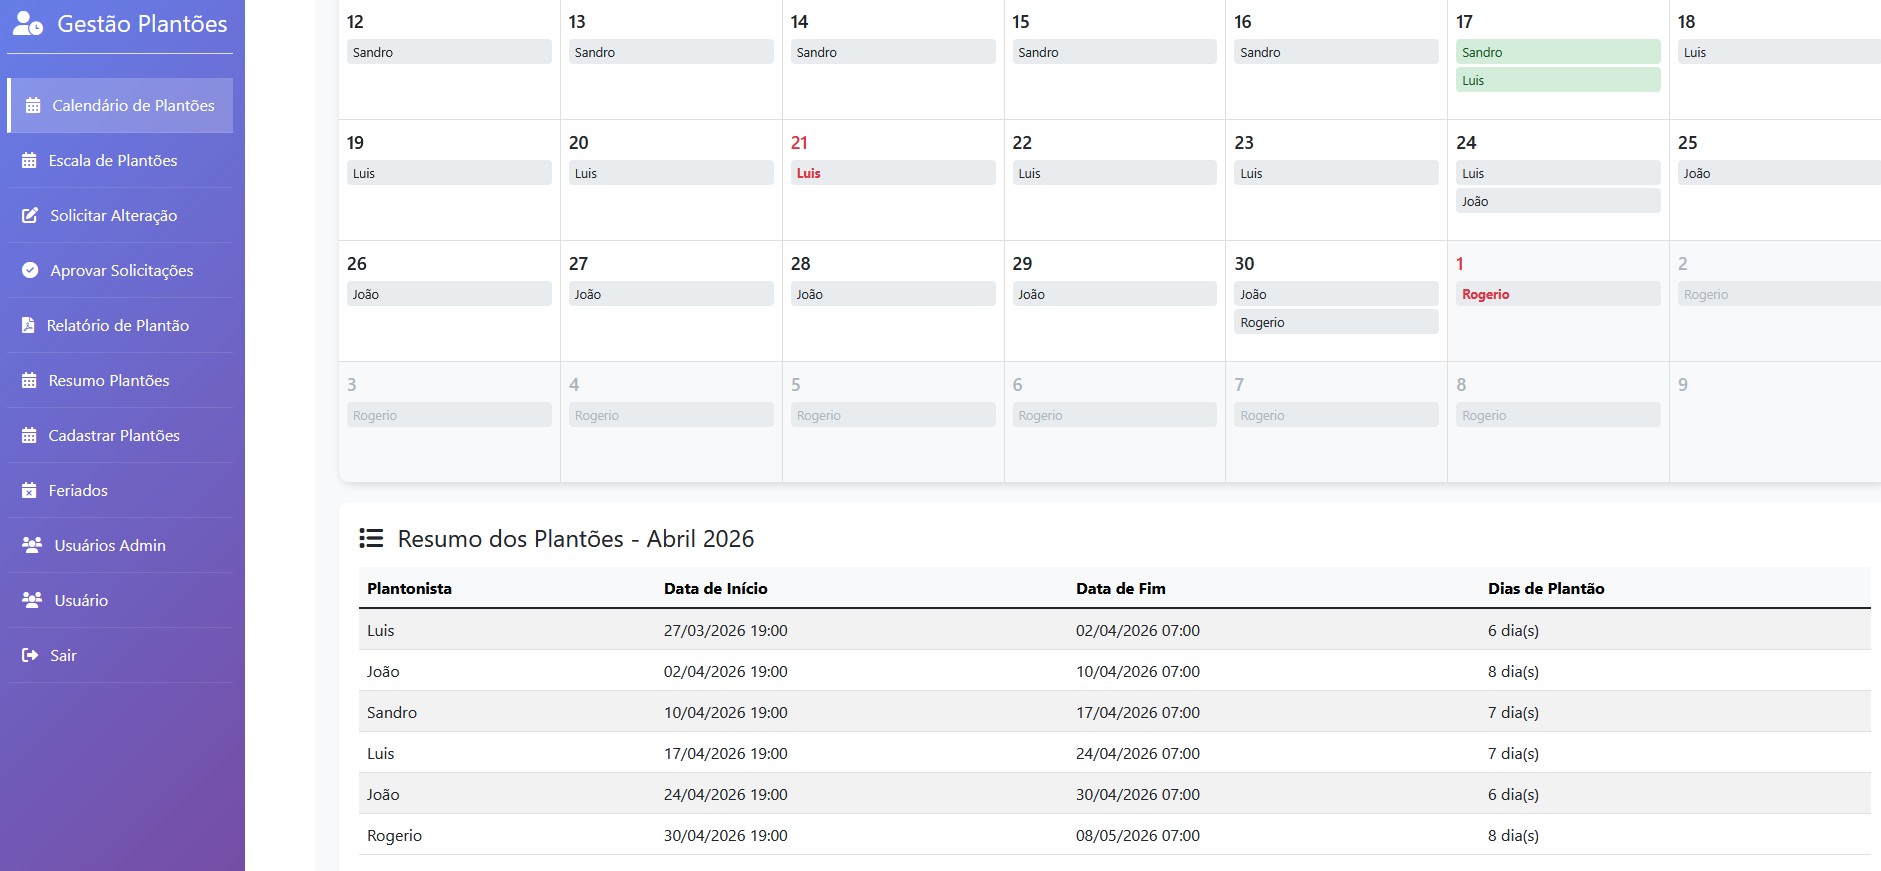1881x871 pixels.
Task: Go to Resumo Plantões in the sidebar
Action: point(120,380)
